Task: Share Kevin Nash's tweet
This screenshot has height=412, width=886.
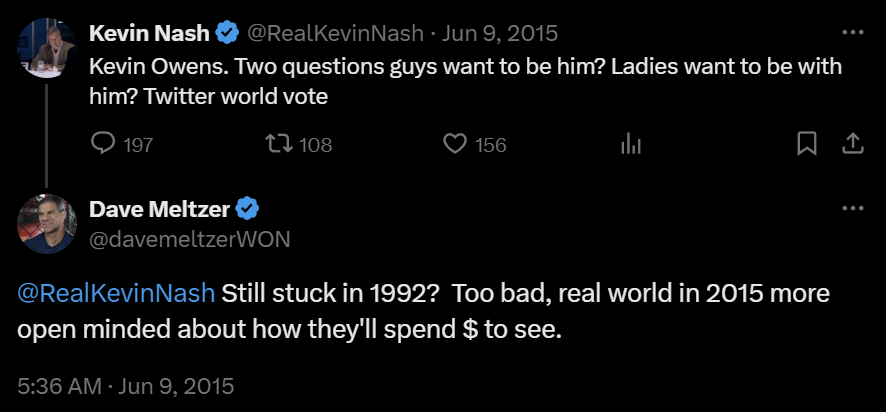Action: [852, 145]
